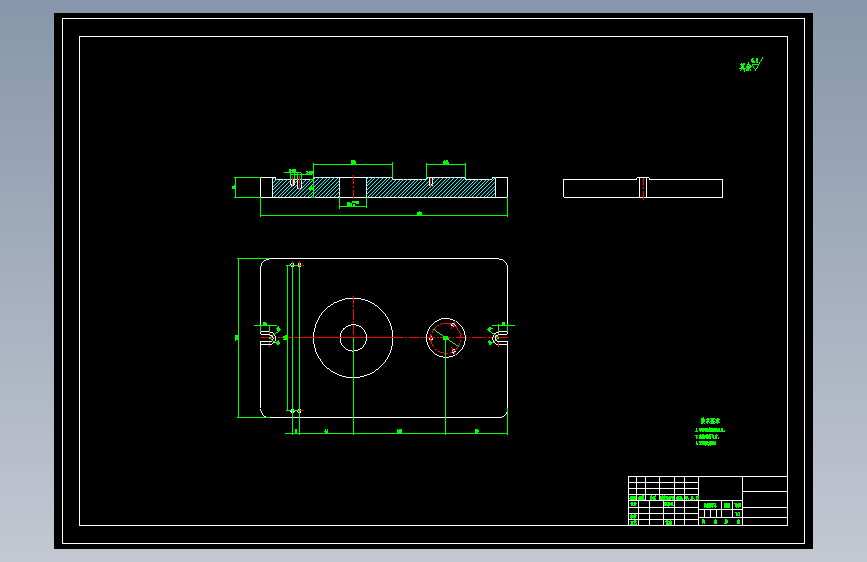Select the bolt-hole circle with red pitch circle
This screenshot has height=562, width=867.
(446, 337)
